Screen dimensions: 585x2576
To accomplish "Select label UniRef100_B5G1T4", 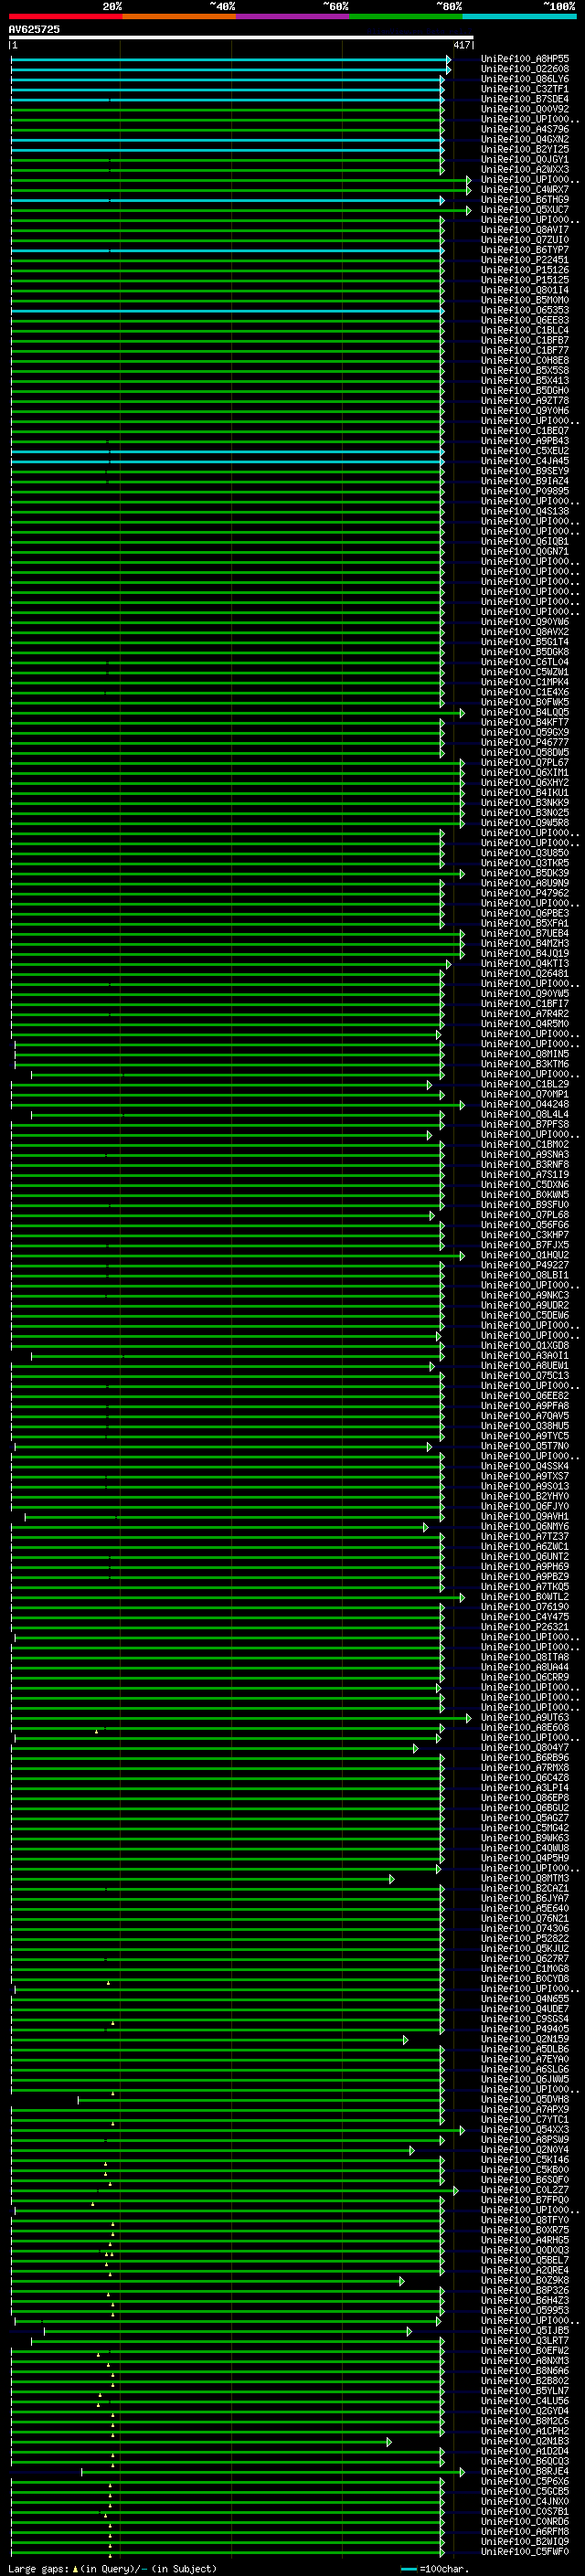I will 525,642.
